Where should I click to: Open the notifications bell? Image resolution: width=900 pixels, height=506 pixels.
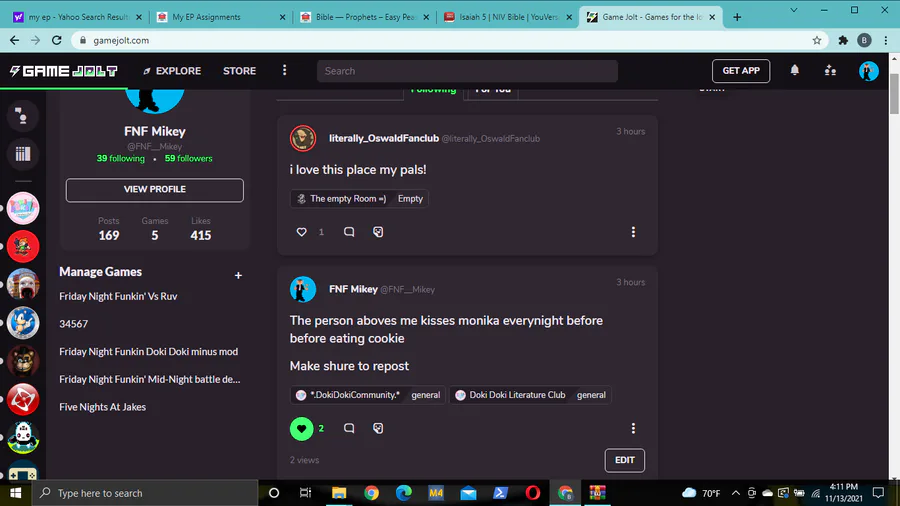(794, 70)
